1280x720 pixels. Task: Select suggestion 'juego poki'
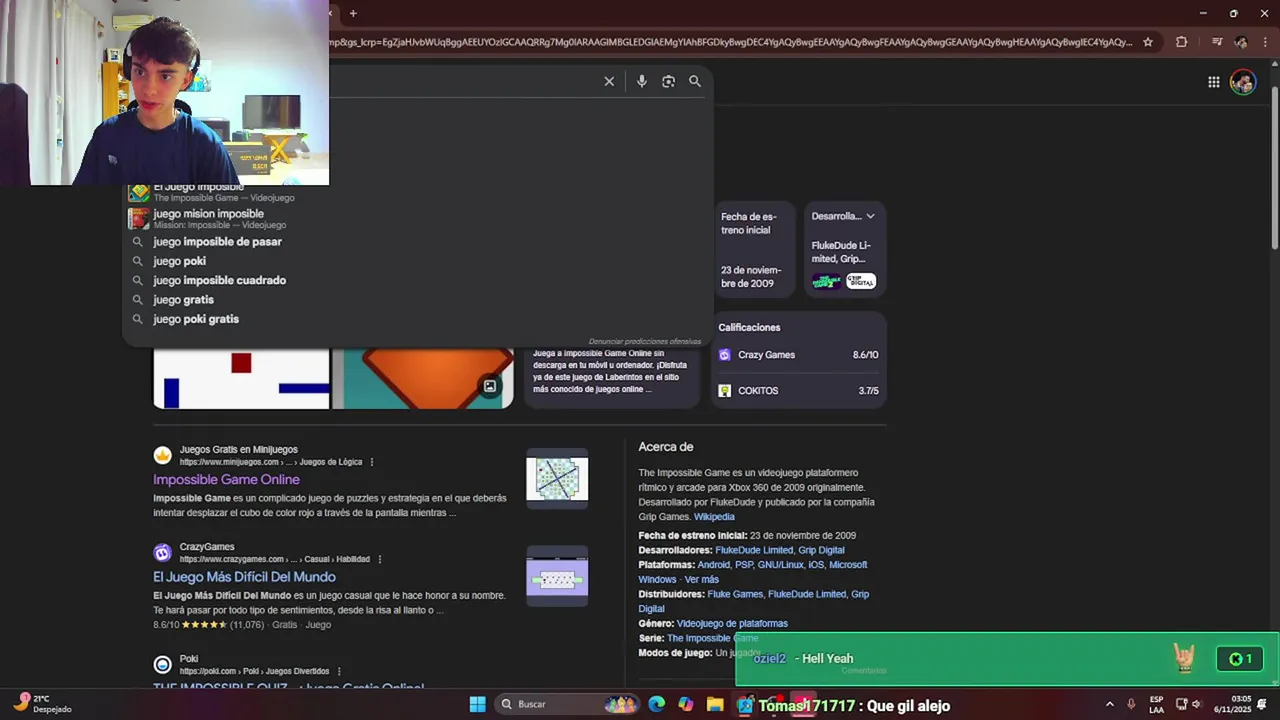[x=179, y=261]
